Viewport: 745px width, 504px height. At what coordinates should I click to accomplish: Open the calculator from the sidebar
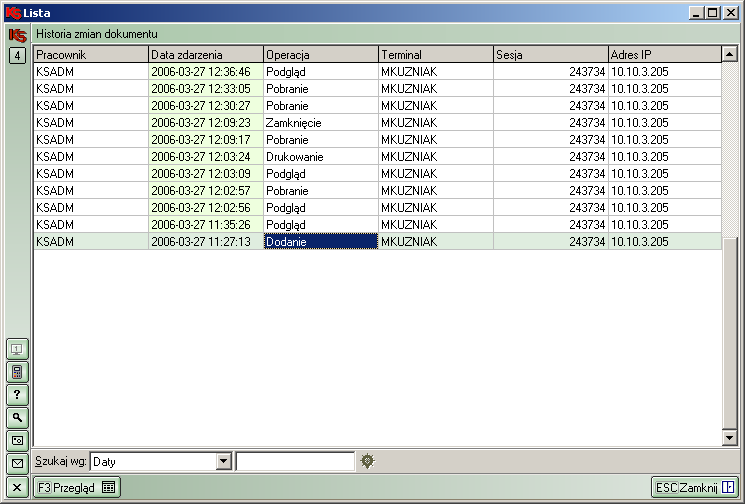click(17, 372)
